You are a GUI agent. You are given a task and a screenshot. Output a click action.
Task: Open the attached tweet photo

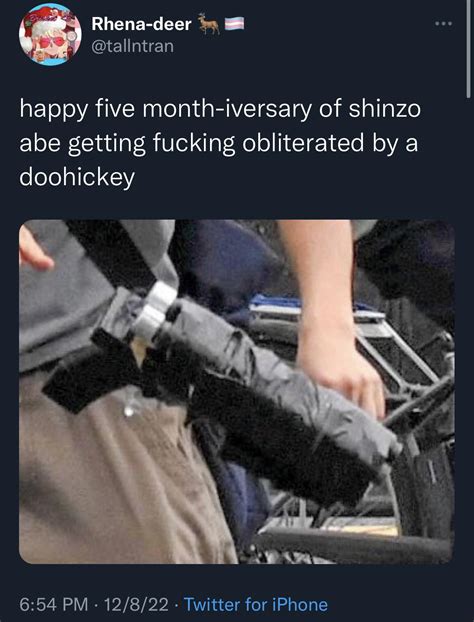click(x=237, y=392)
